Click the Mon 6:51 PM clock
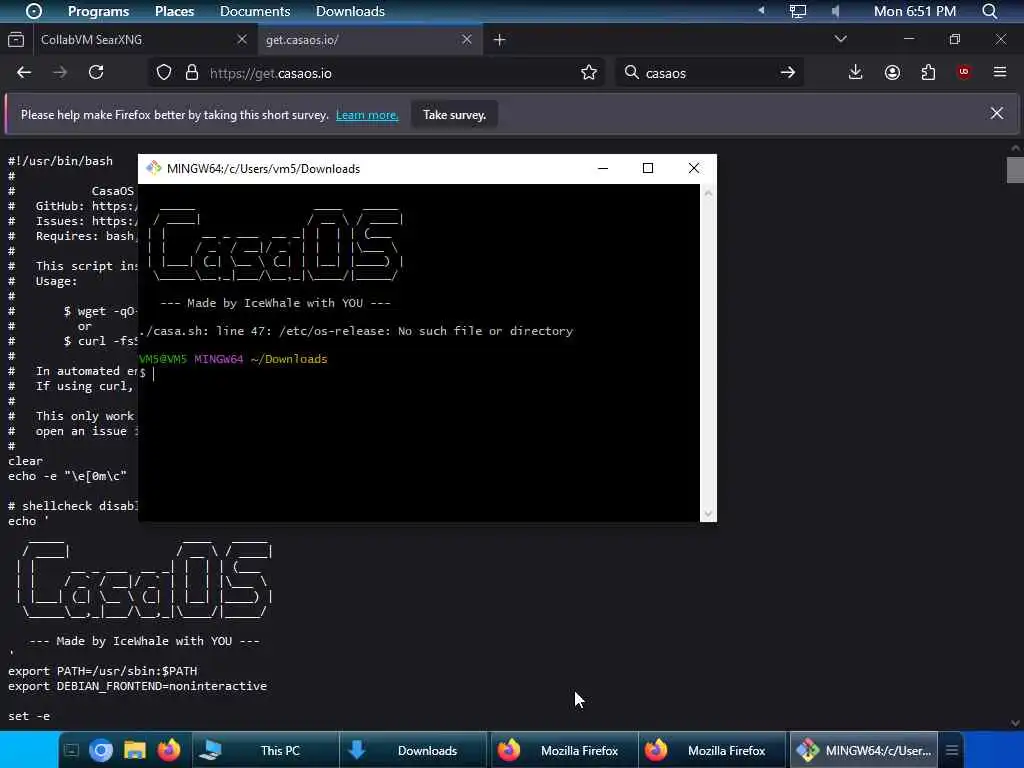Screen dimensions: 1024x768 915,11
